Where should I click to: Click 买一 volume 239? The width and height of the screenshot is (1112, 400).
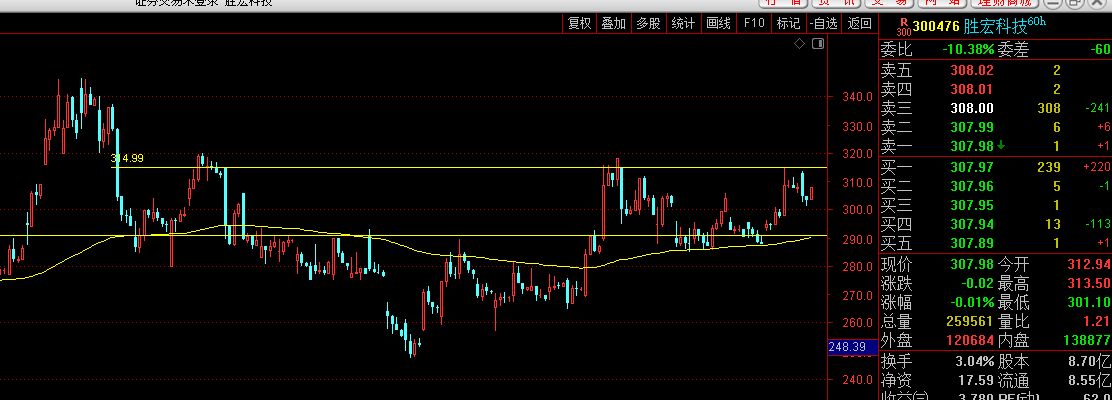pos(1049,167)
